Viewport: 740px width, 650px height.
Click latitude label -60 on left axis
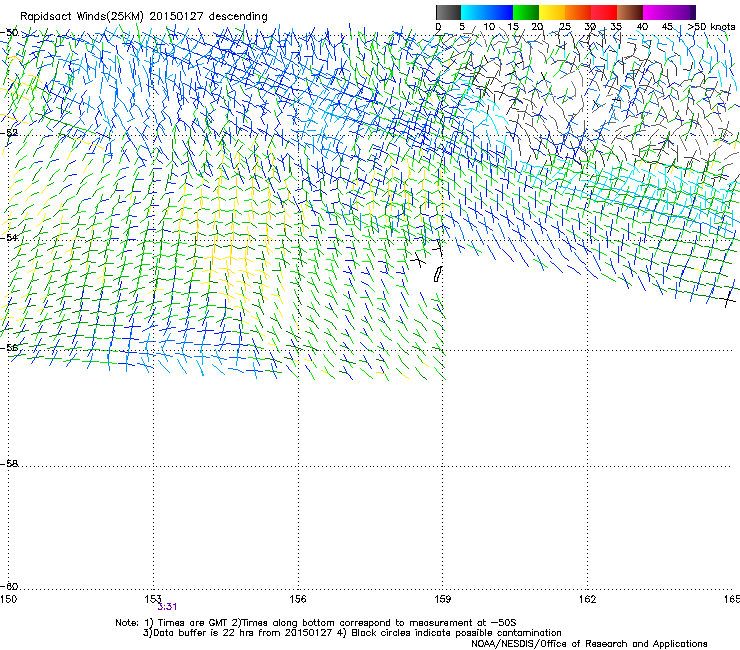[x=9, y=587]
